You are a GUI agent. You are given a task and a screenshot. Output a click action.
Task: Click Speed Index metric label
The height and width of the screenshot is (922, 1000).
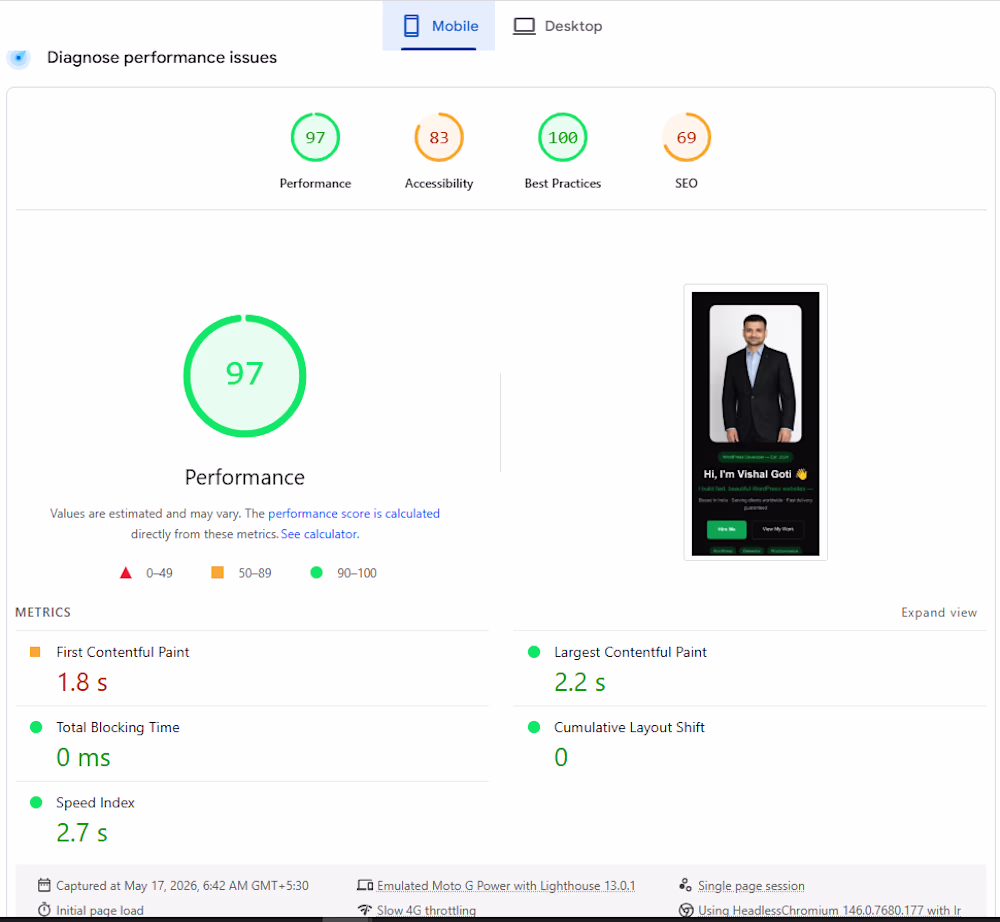pos(96,803)
